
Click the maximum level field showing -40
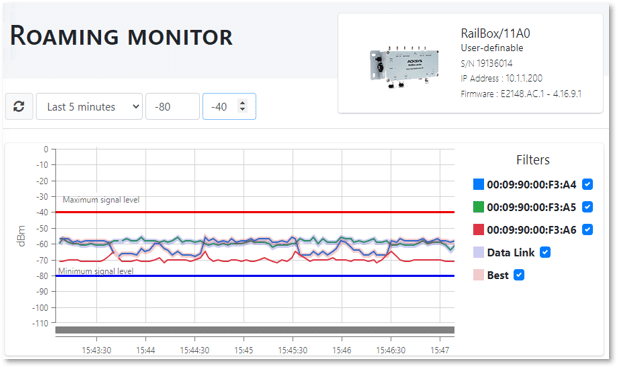pyautogui.click(x=229, y=106)
